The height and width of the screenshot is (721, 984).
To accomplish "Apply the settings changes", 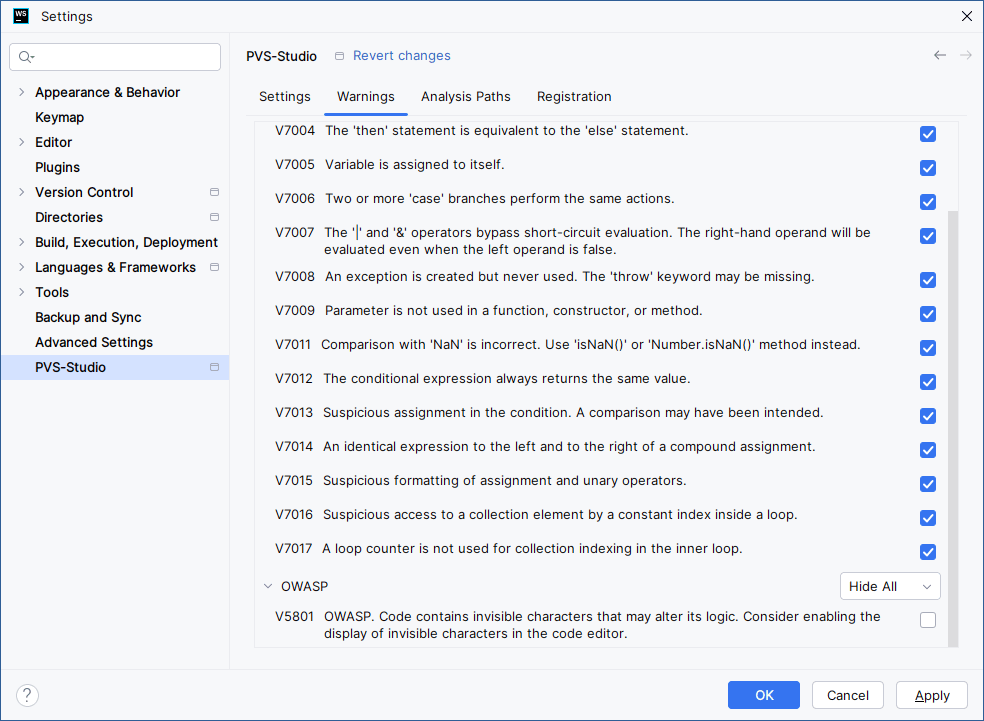I will [931, 695].
